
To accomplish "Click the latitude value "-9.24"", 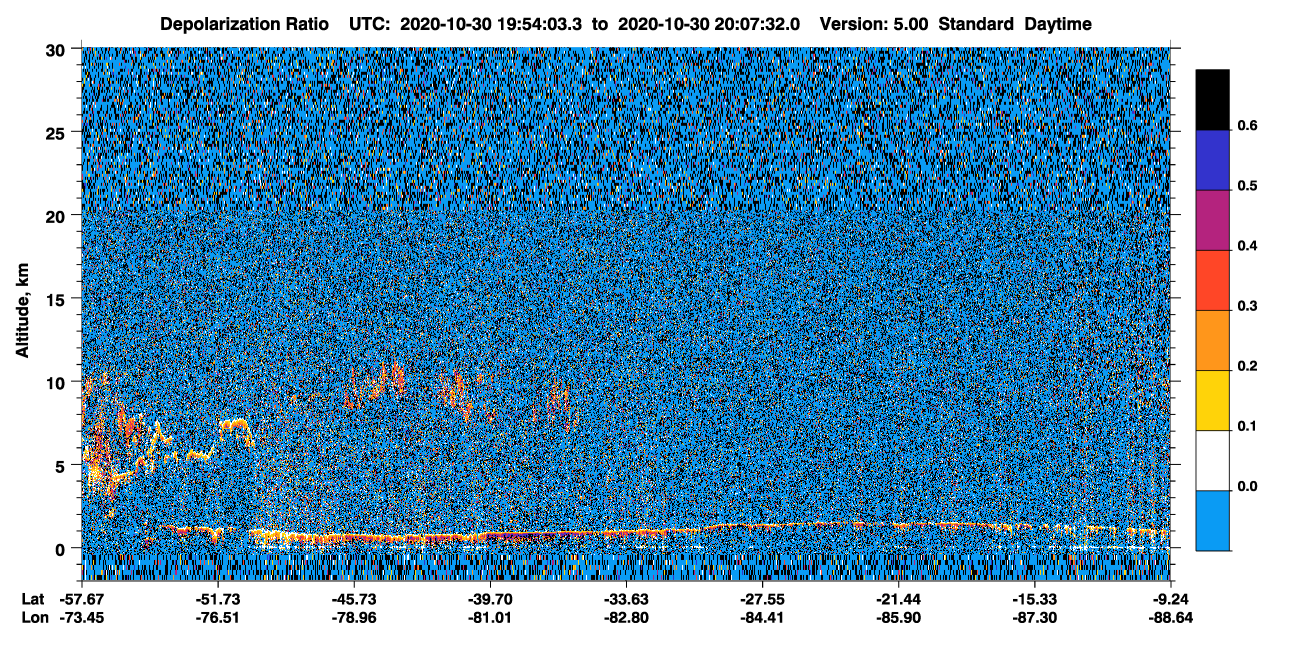I will click(1172, 598).
